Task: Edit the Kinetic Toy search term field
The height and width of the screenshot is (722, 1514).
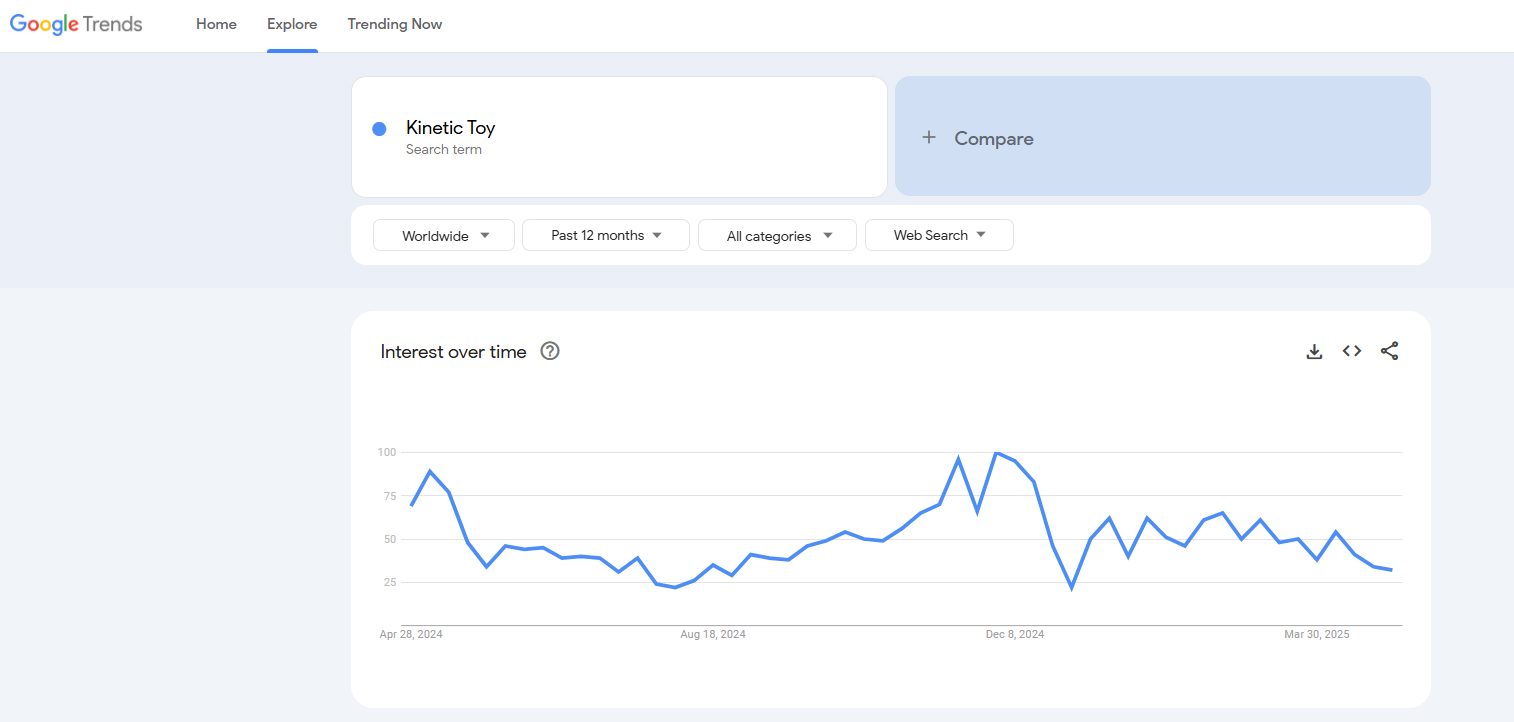Action: point(619,137)
